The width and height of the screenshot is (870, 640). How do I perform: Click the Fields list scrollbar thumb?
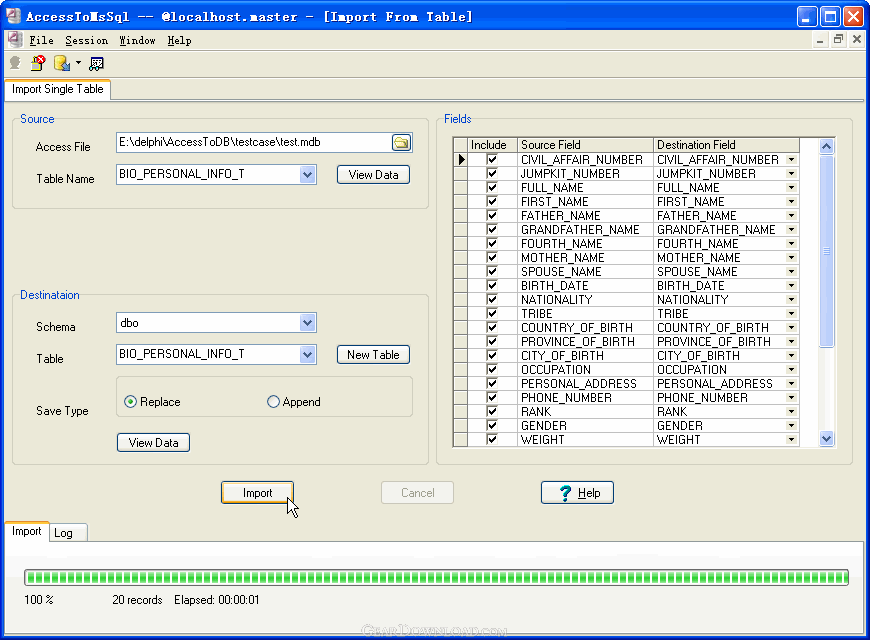coord(826,251)
